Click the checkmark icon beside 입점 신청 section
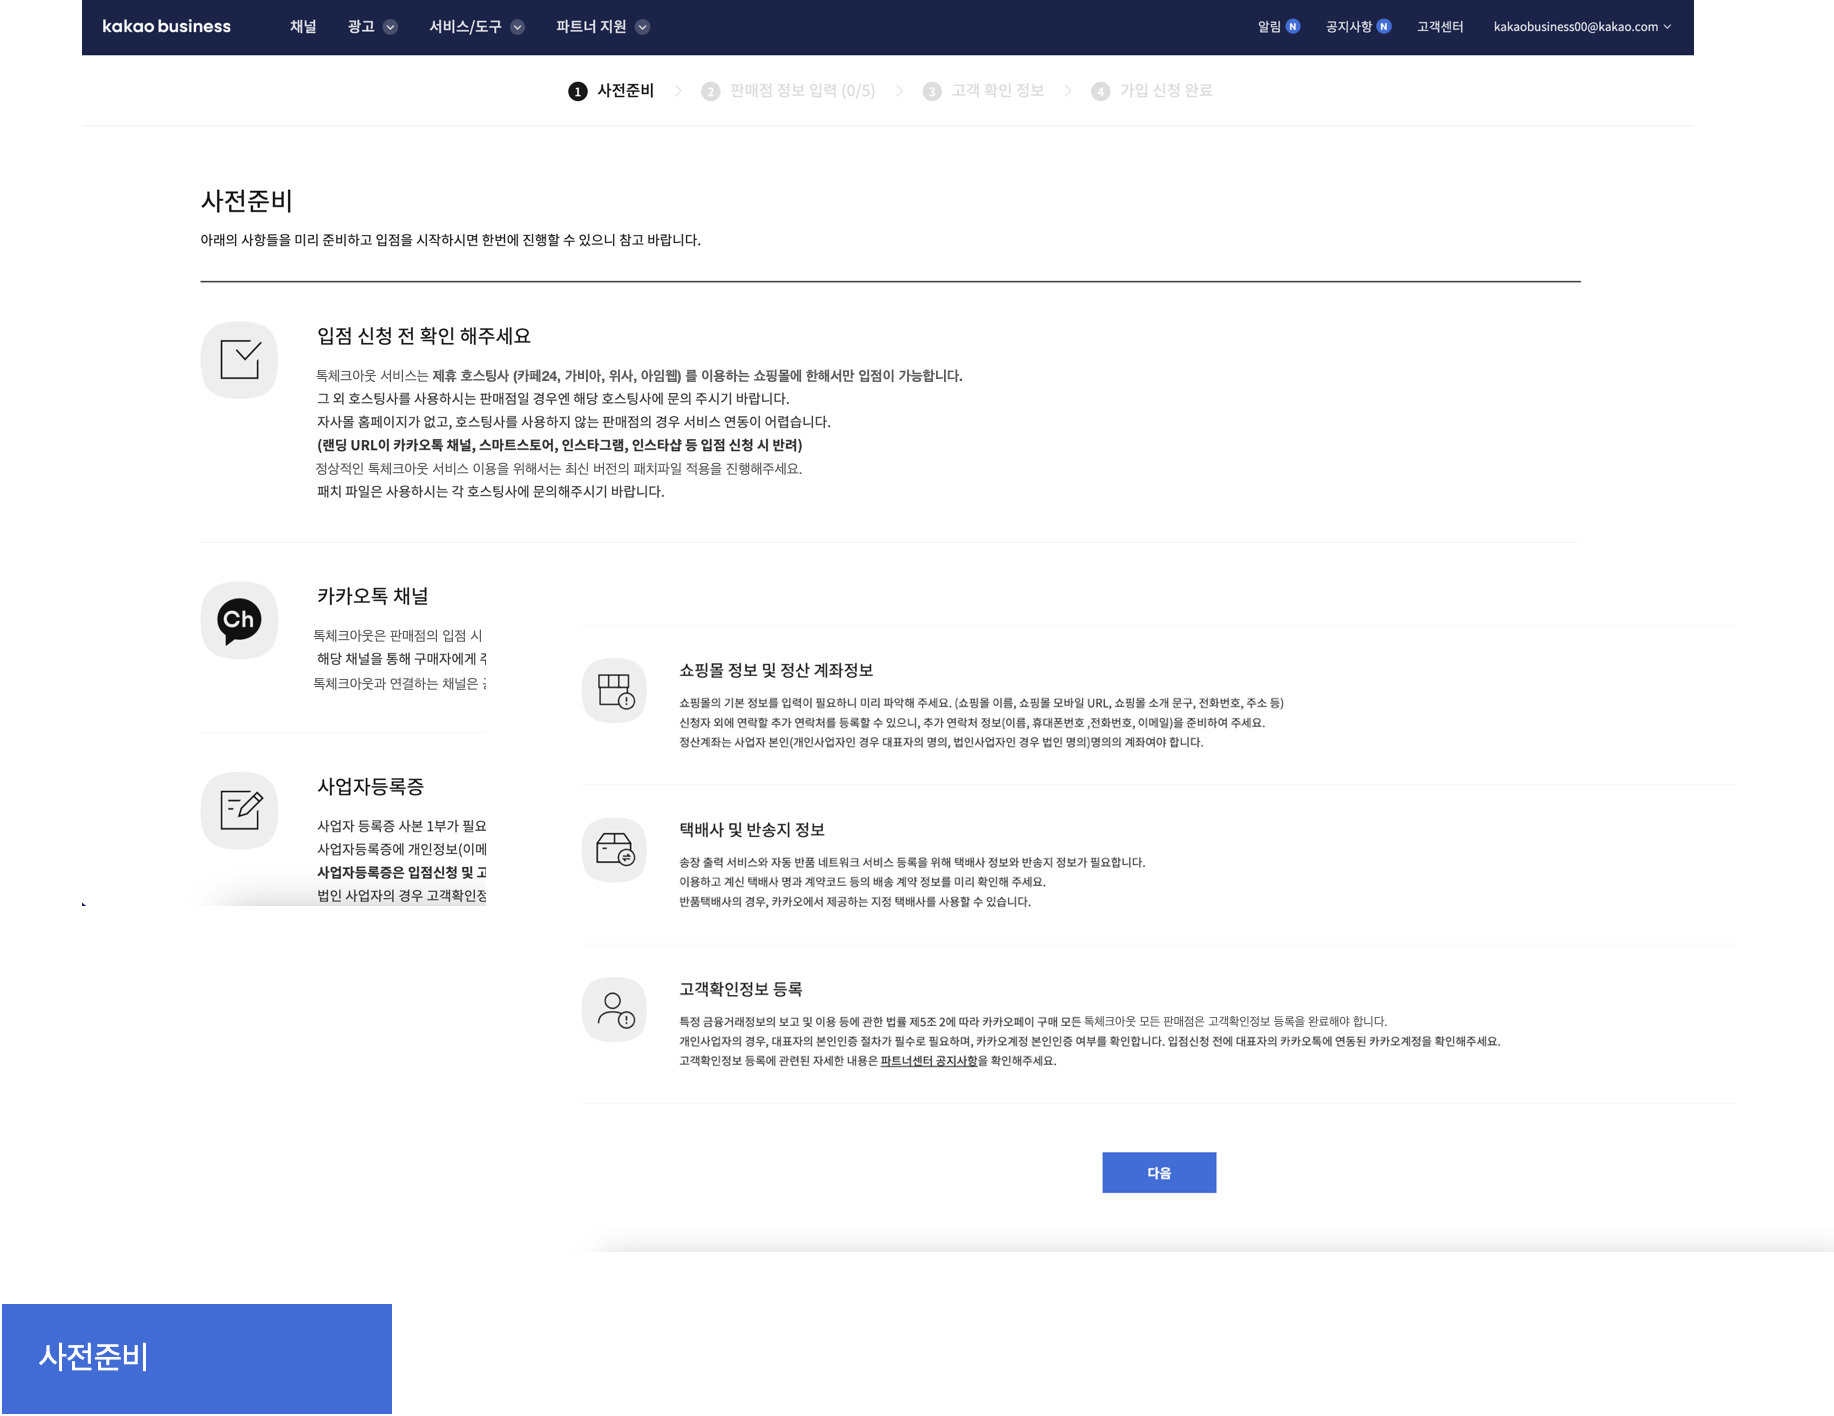Screen dimensions: 1834x1416 point(240,360)
